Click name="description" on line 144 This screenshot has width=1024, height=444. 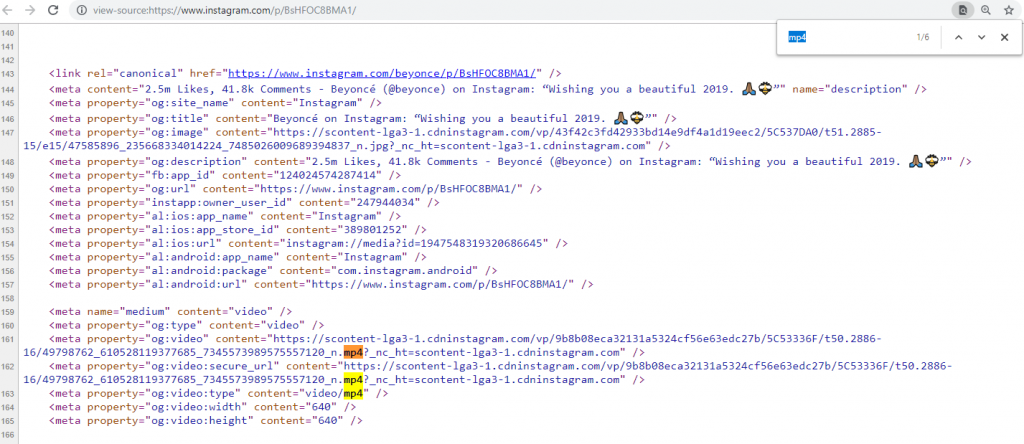coord(850,89)
